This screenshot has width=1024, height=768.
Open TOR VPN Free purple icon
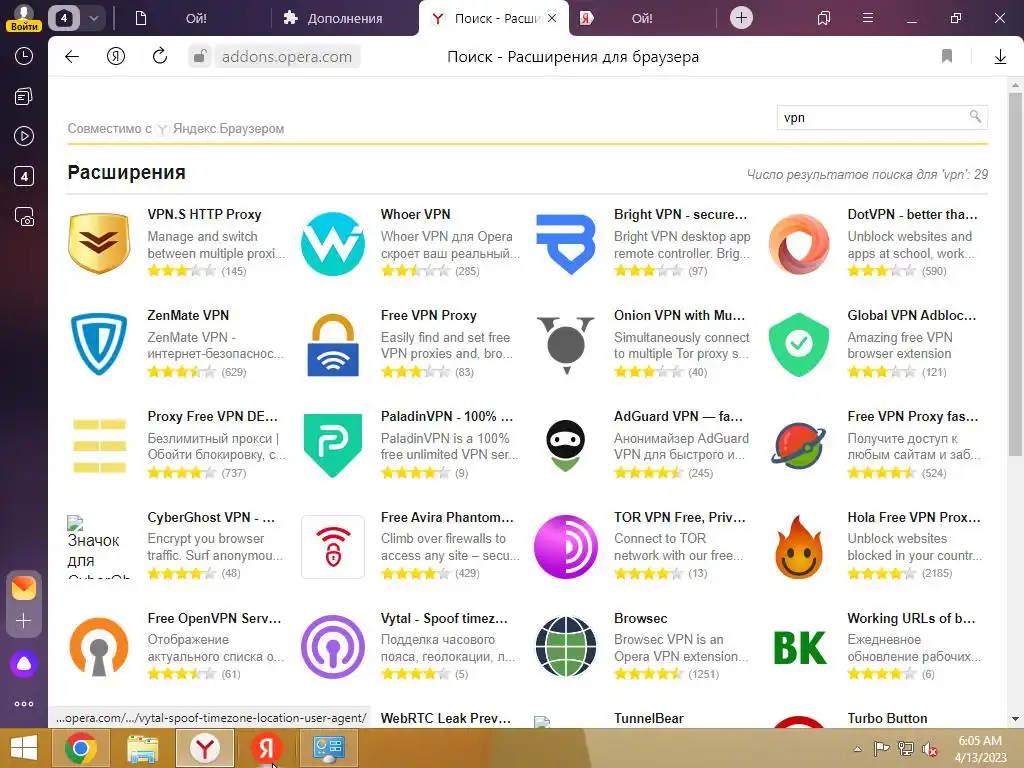click(x=566, y=547)
